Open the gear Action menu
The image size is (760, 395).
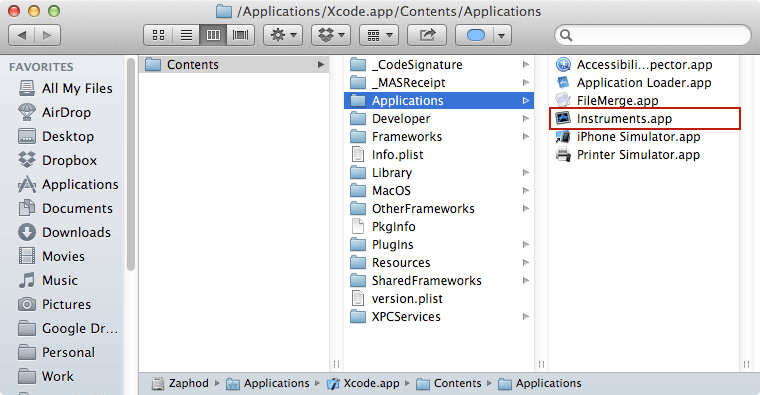tap(283, 35)
